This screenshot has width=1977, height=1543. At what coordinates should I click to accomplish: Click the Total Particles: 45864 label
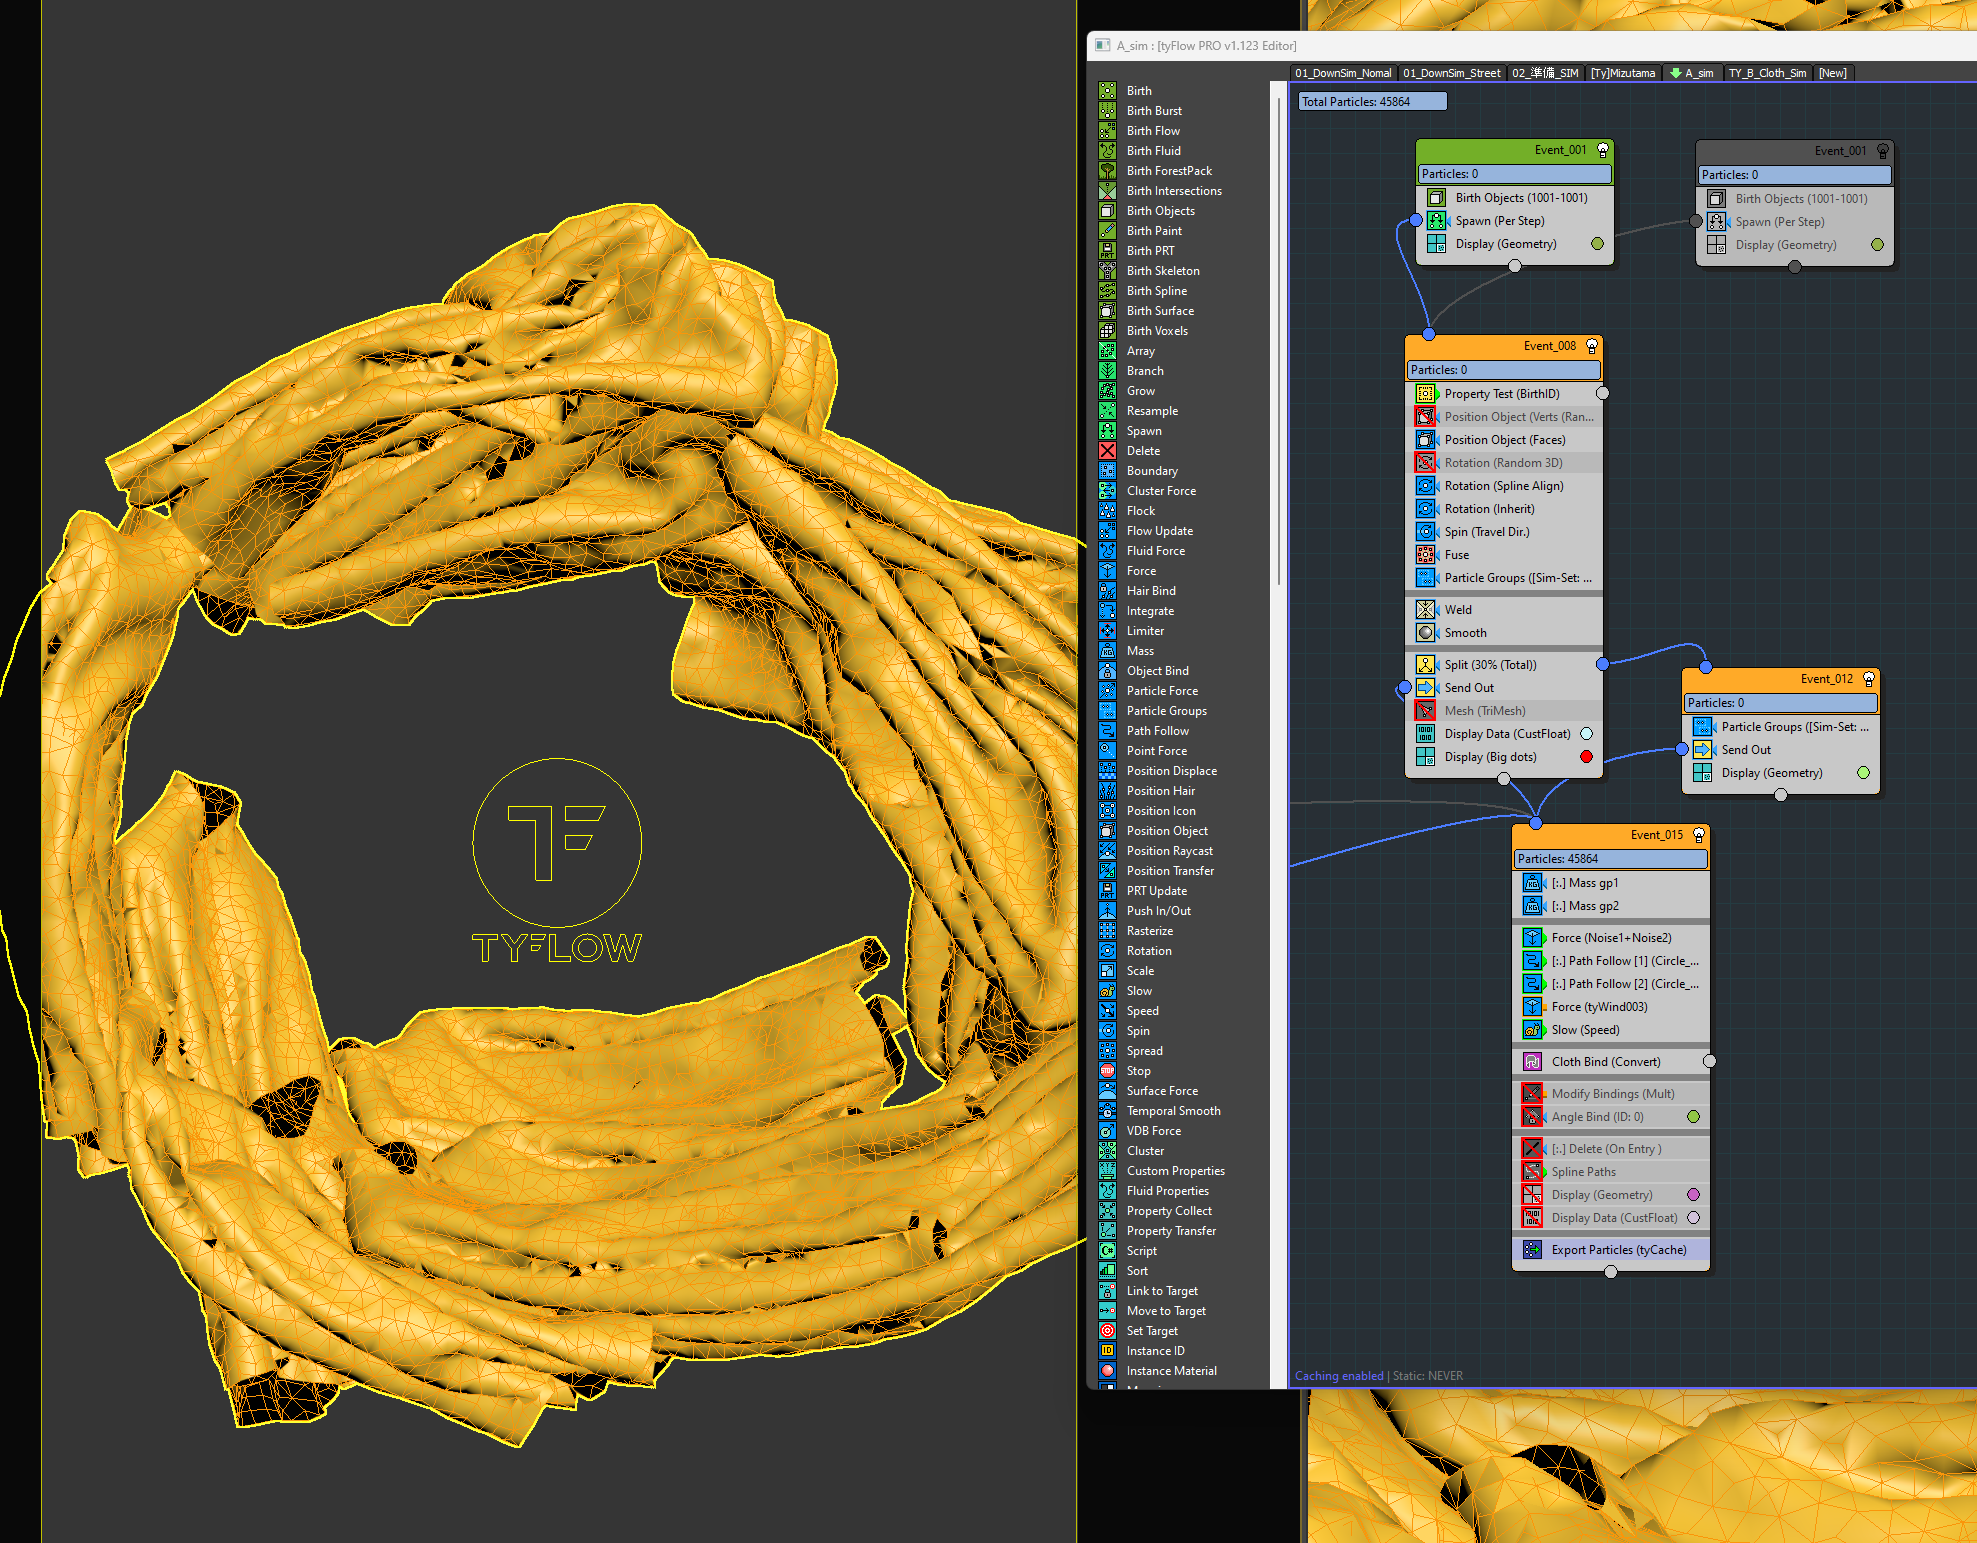(1371, 101)
